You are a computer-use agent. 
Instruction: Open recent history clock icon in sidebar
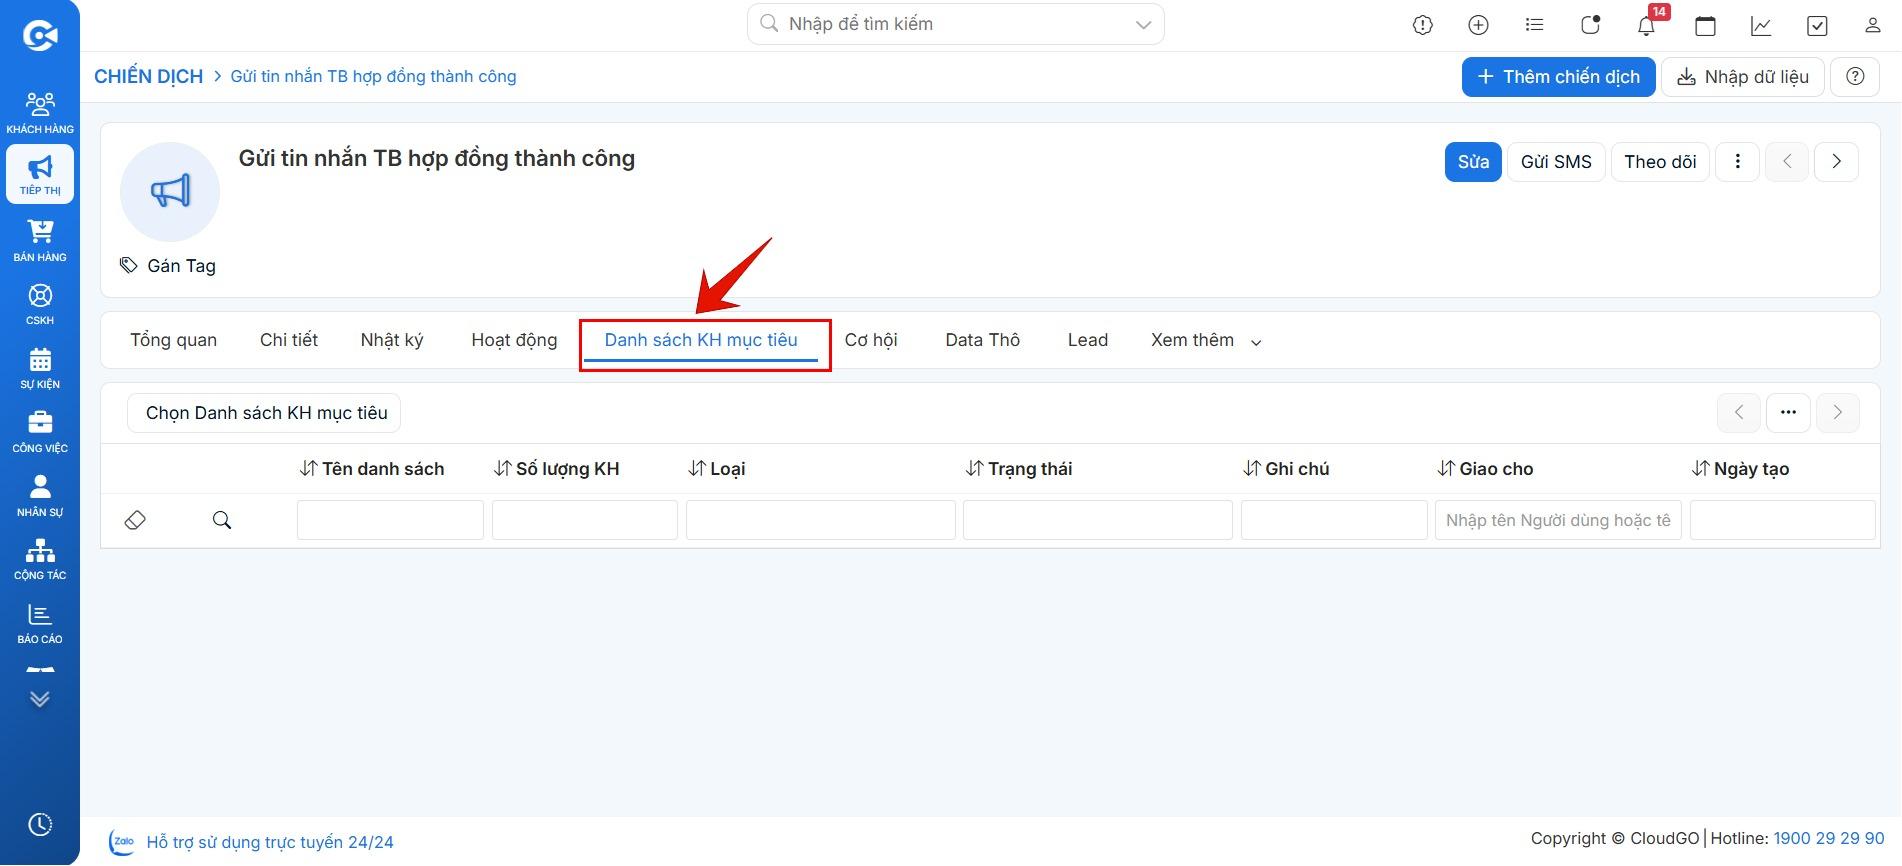40,824
